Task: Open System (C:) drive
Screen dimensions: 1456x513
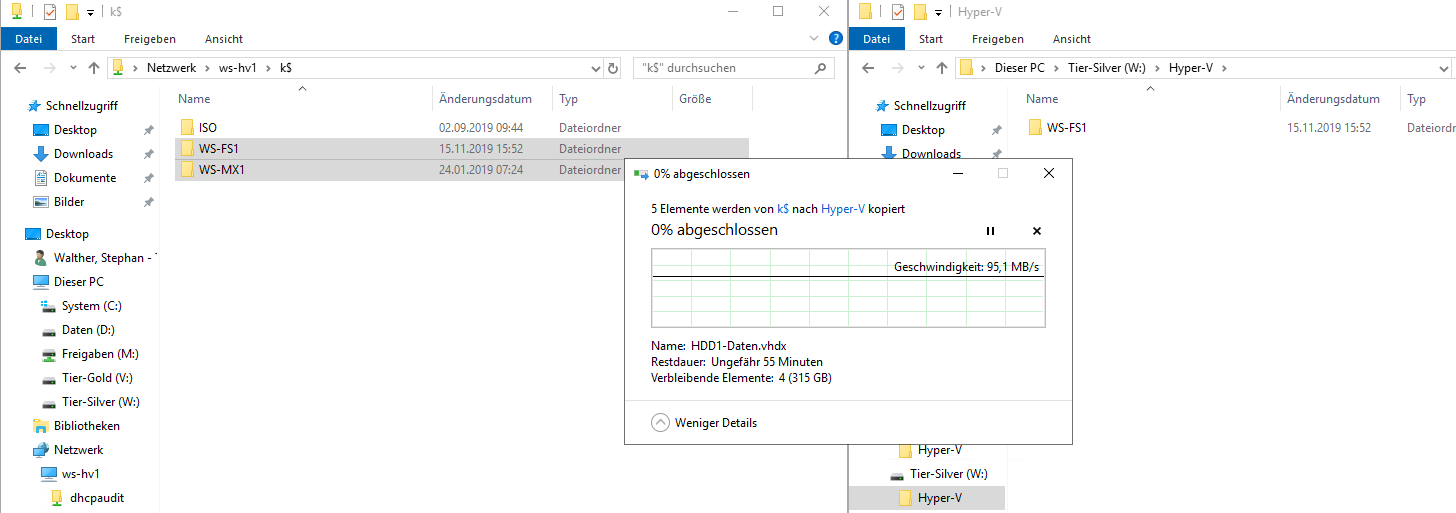Action: click(94, 306)
